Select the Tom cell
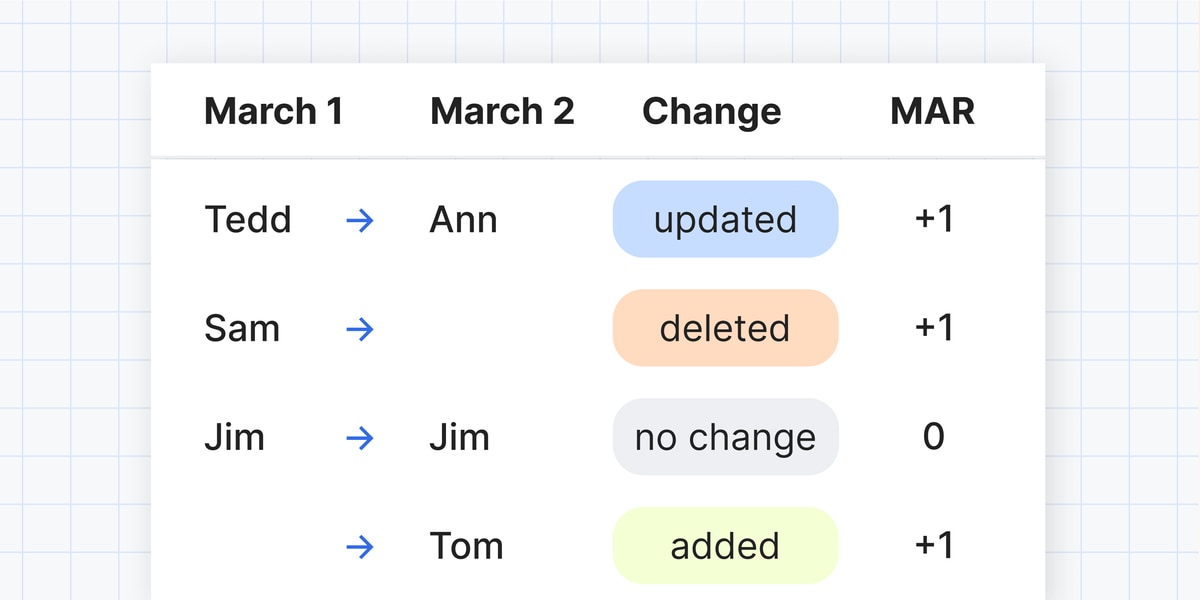Screen dimensions: 1200x600 coord(466,546)
